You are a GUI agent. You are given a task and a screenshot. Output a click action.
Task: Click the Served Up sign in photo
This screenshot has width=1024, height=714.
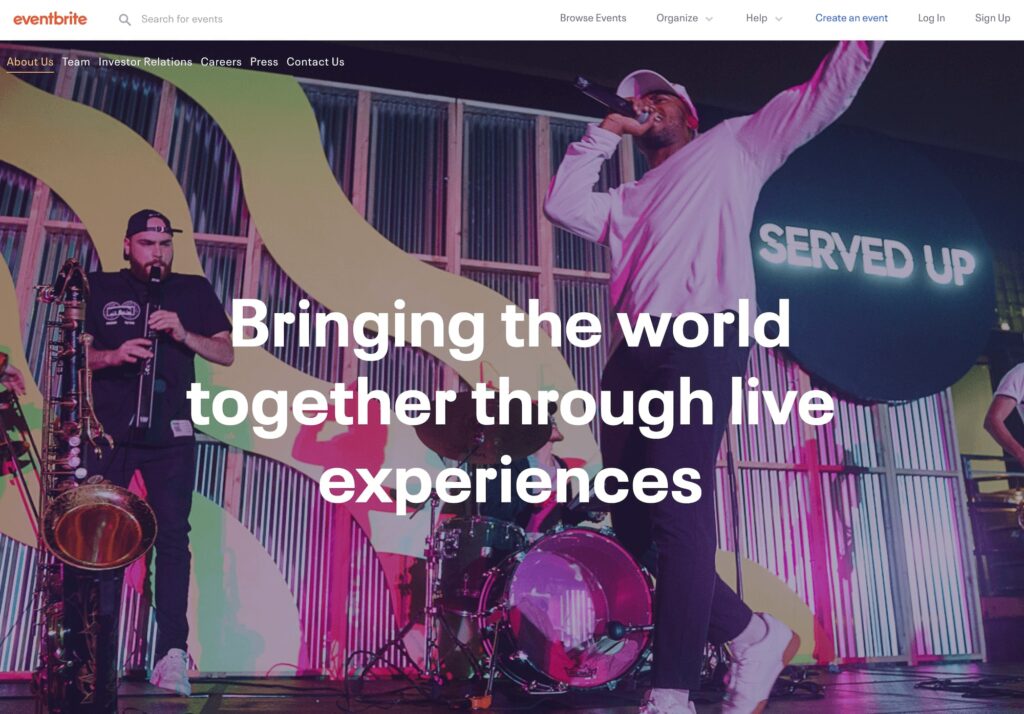866,253
